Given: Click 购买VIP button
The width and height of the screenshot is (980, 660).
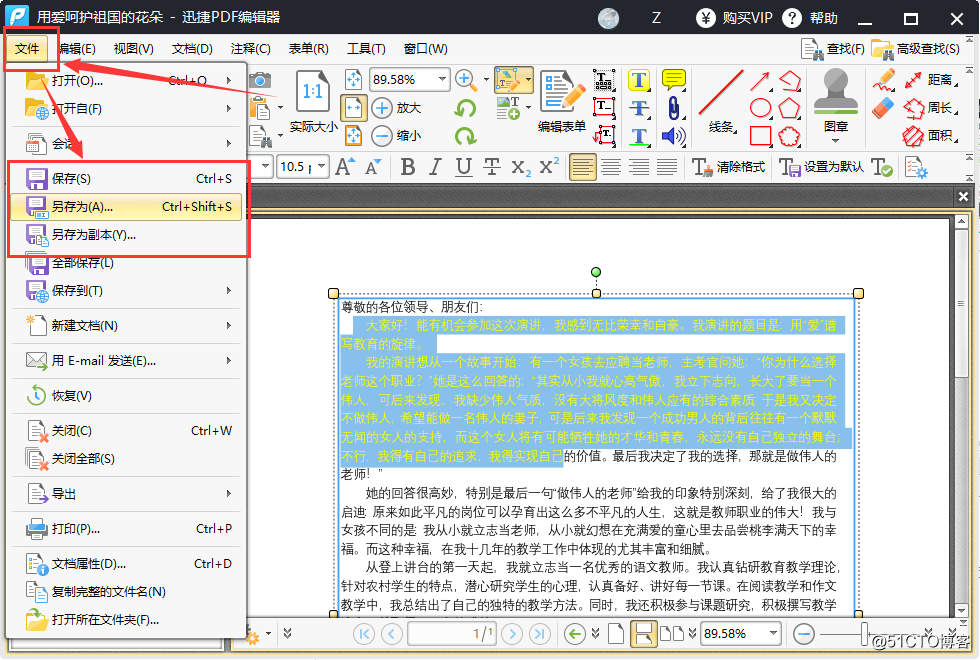Looking at the screenshot, I should coord(734,18).
